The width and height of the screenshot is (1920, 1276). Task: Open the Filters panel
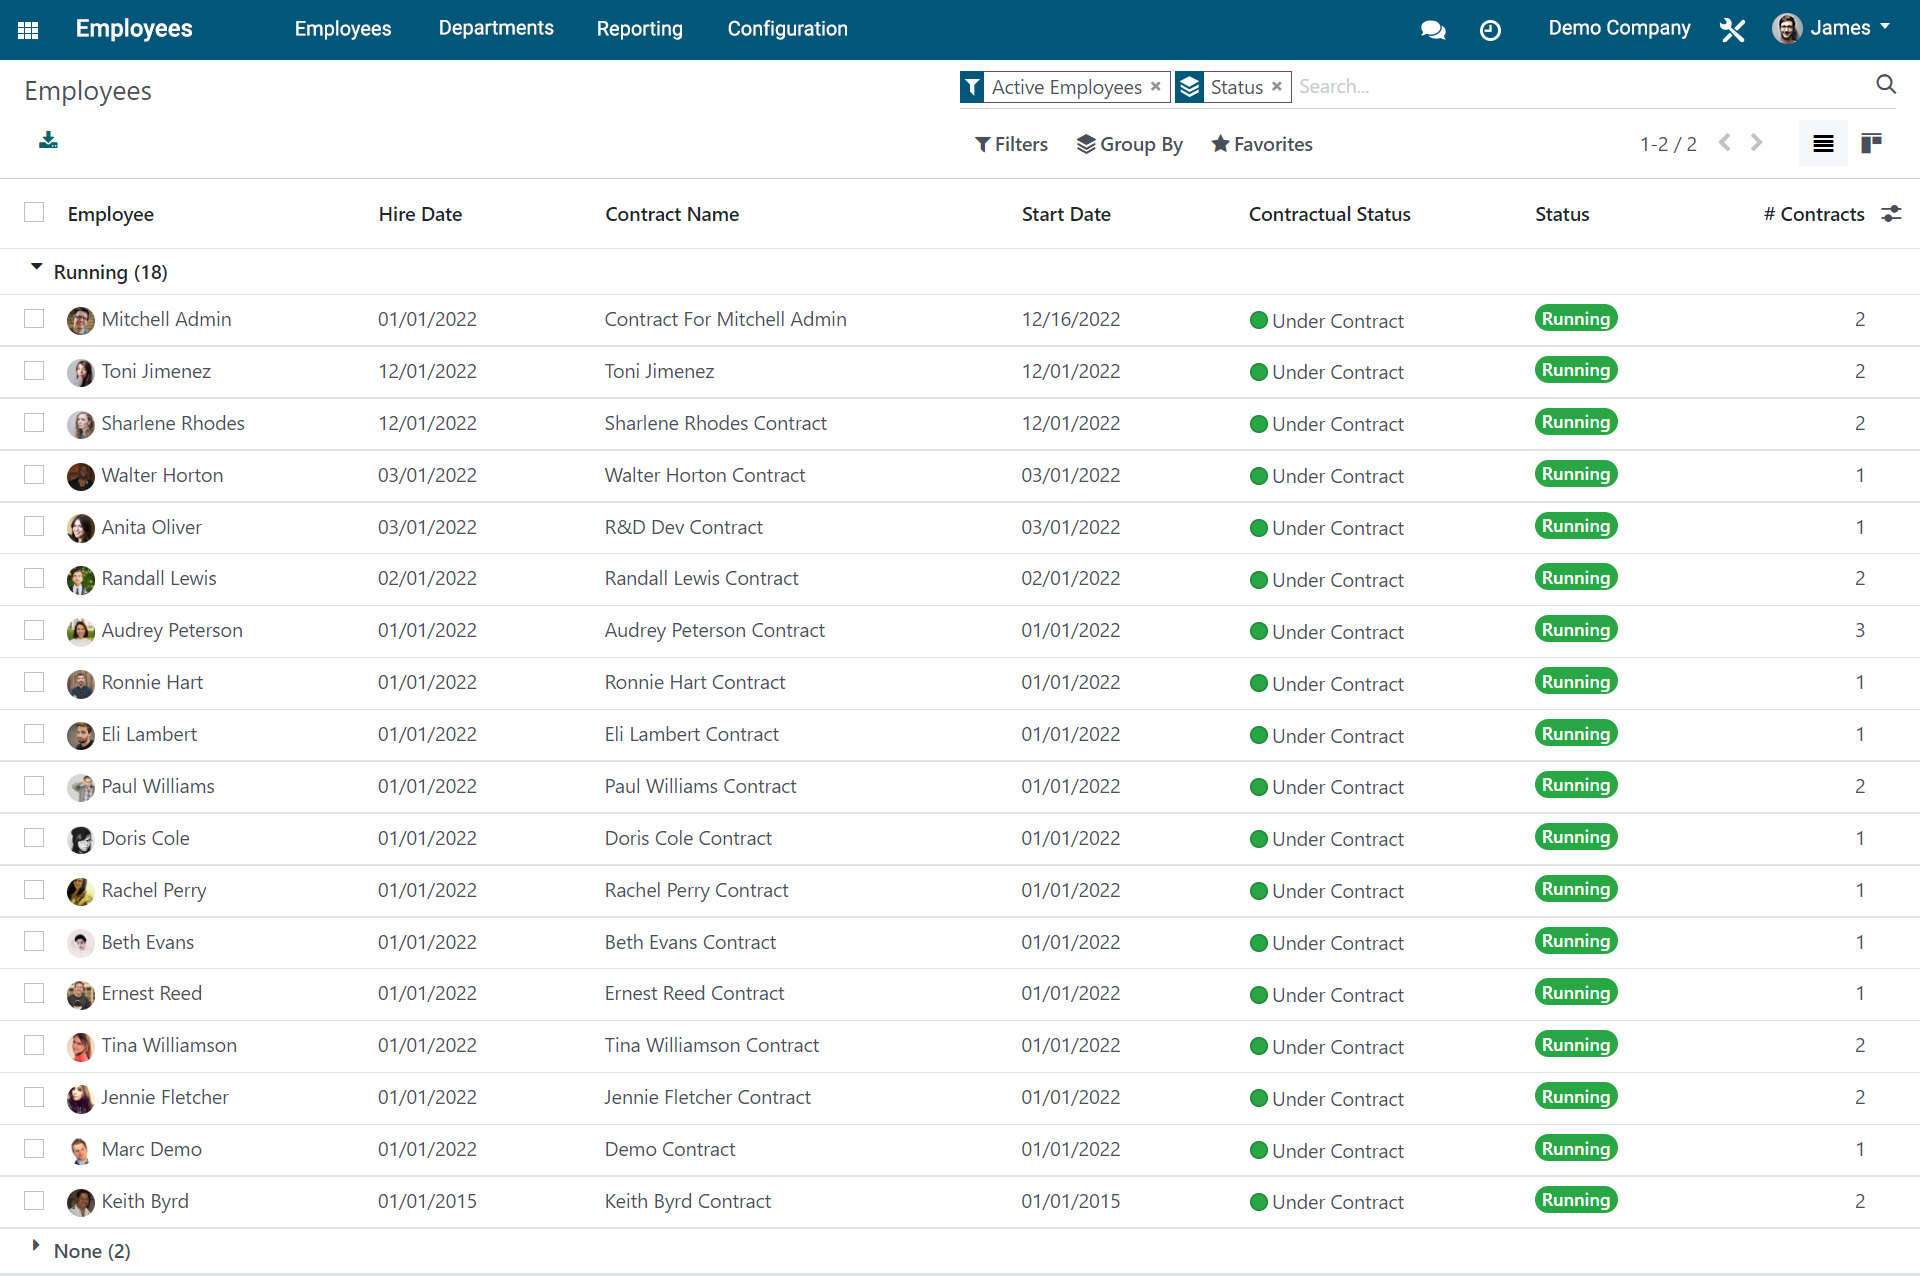pos(1011,144)
